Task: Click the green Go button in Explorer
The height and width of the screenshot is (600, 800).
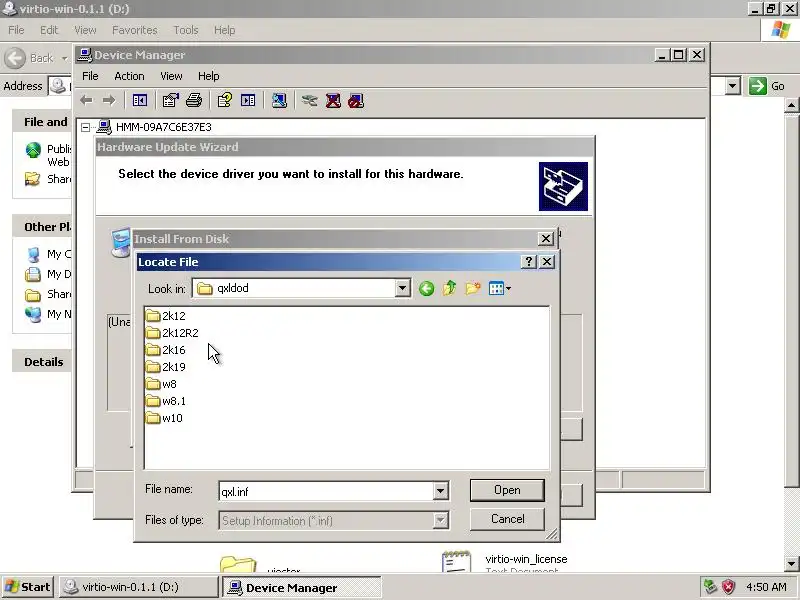Action: (767, 86)
